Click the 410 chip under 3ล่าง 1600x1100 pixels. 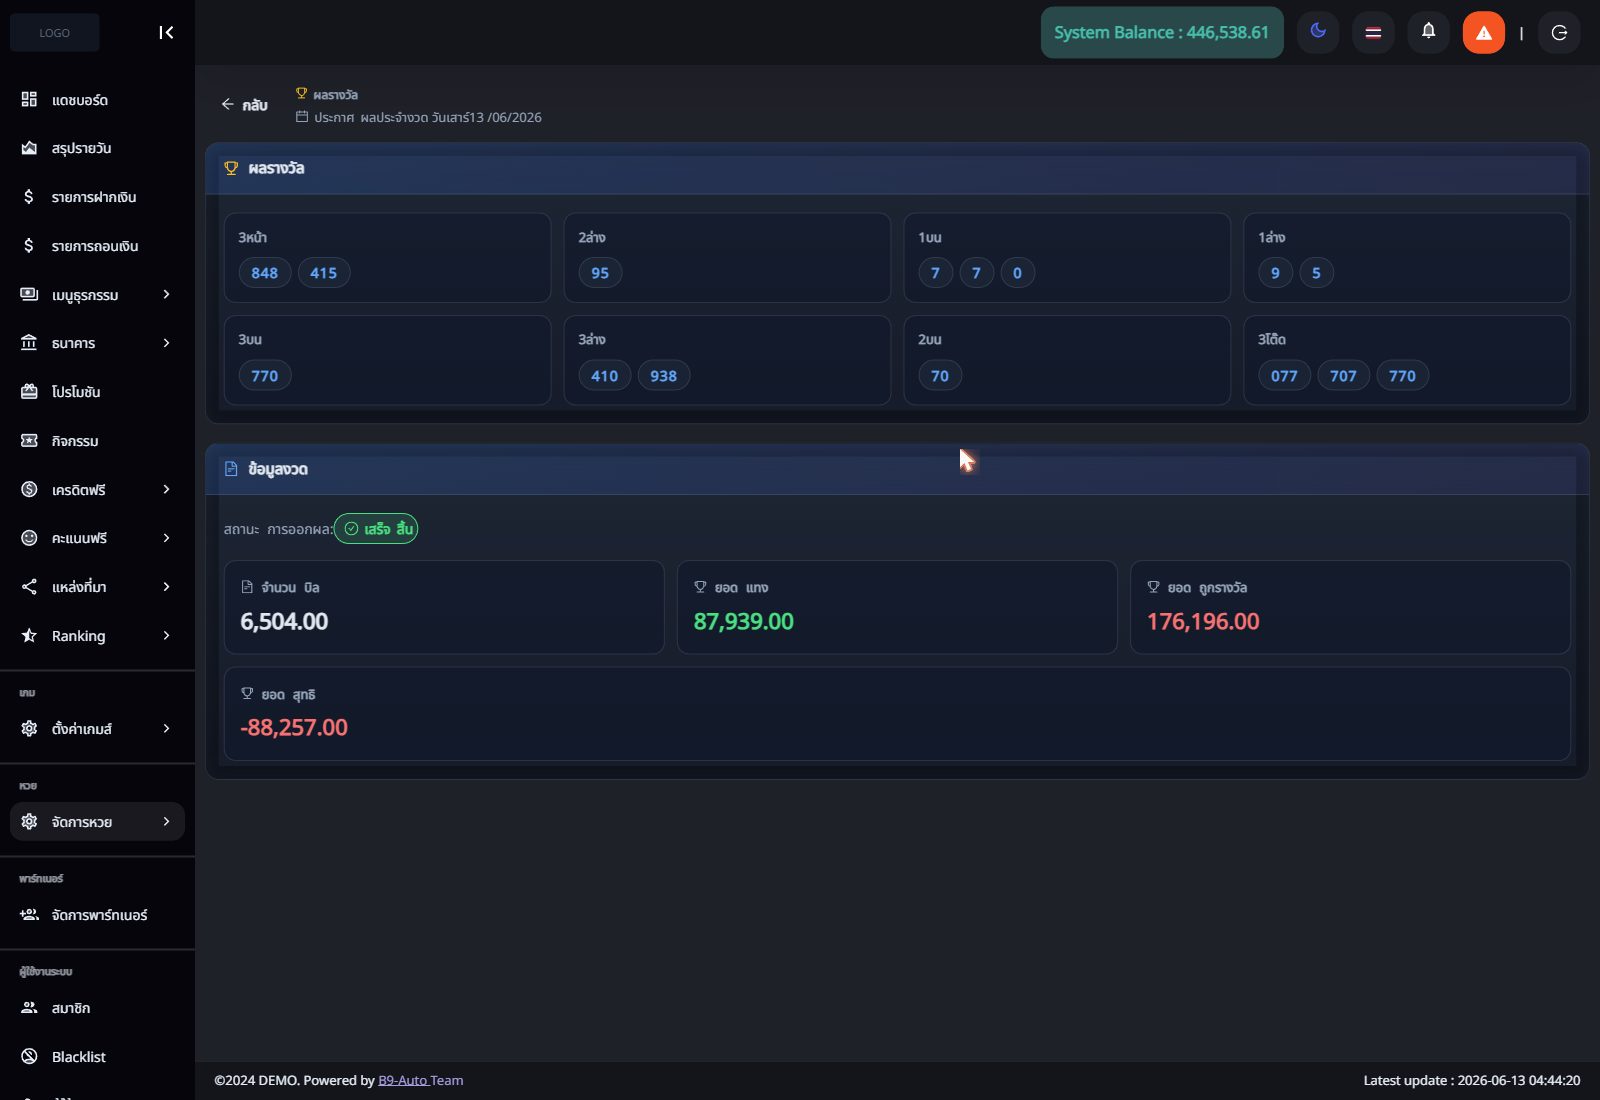pos(605,376)
